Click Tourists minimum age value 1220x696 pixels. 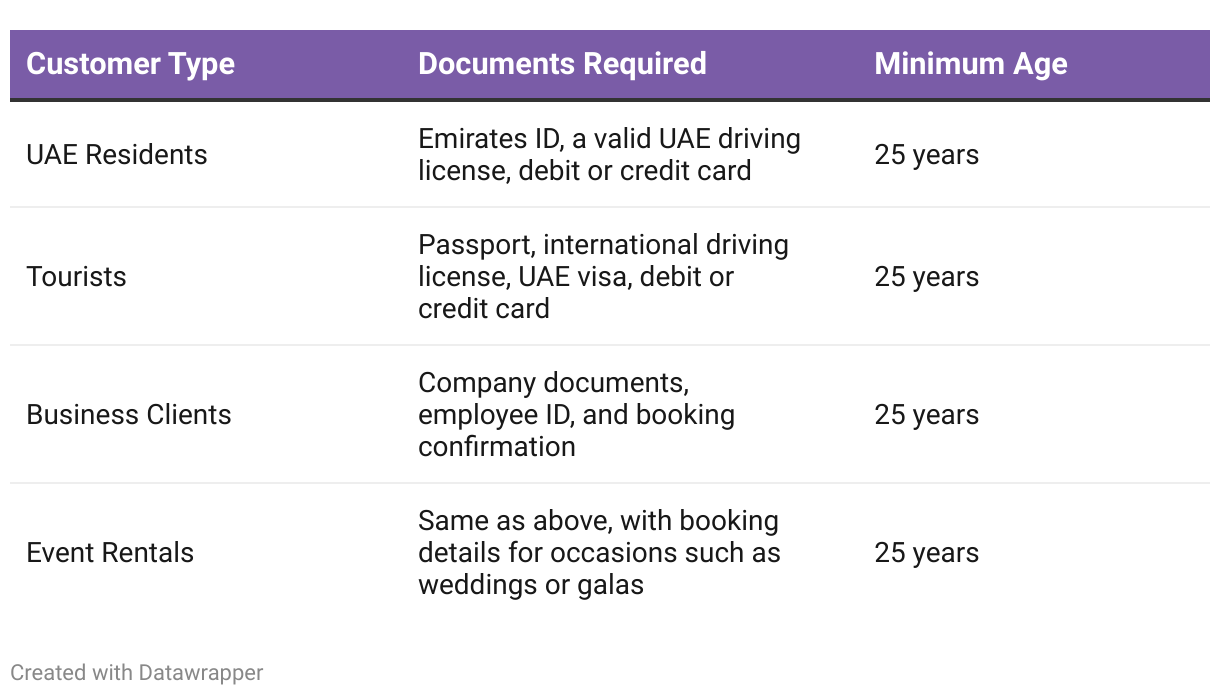tap(926, 277)
